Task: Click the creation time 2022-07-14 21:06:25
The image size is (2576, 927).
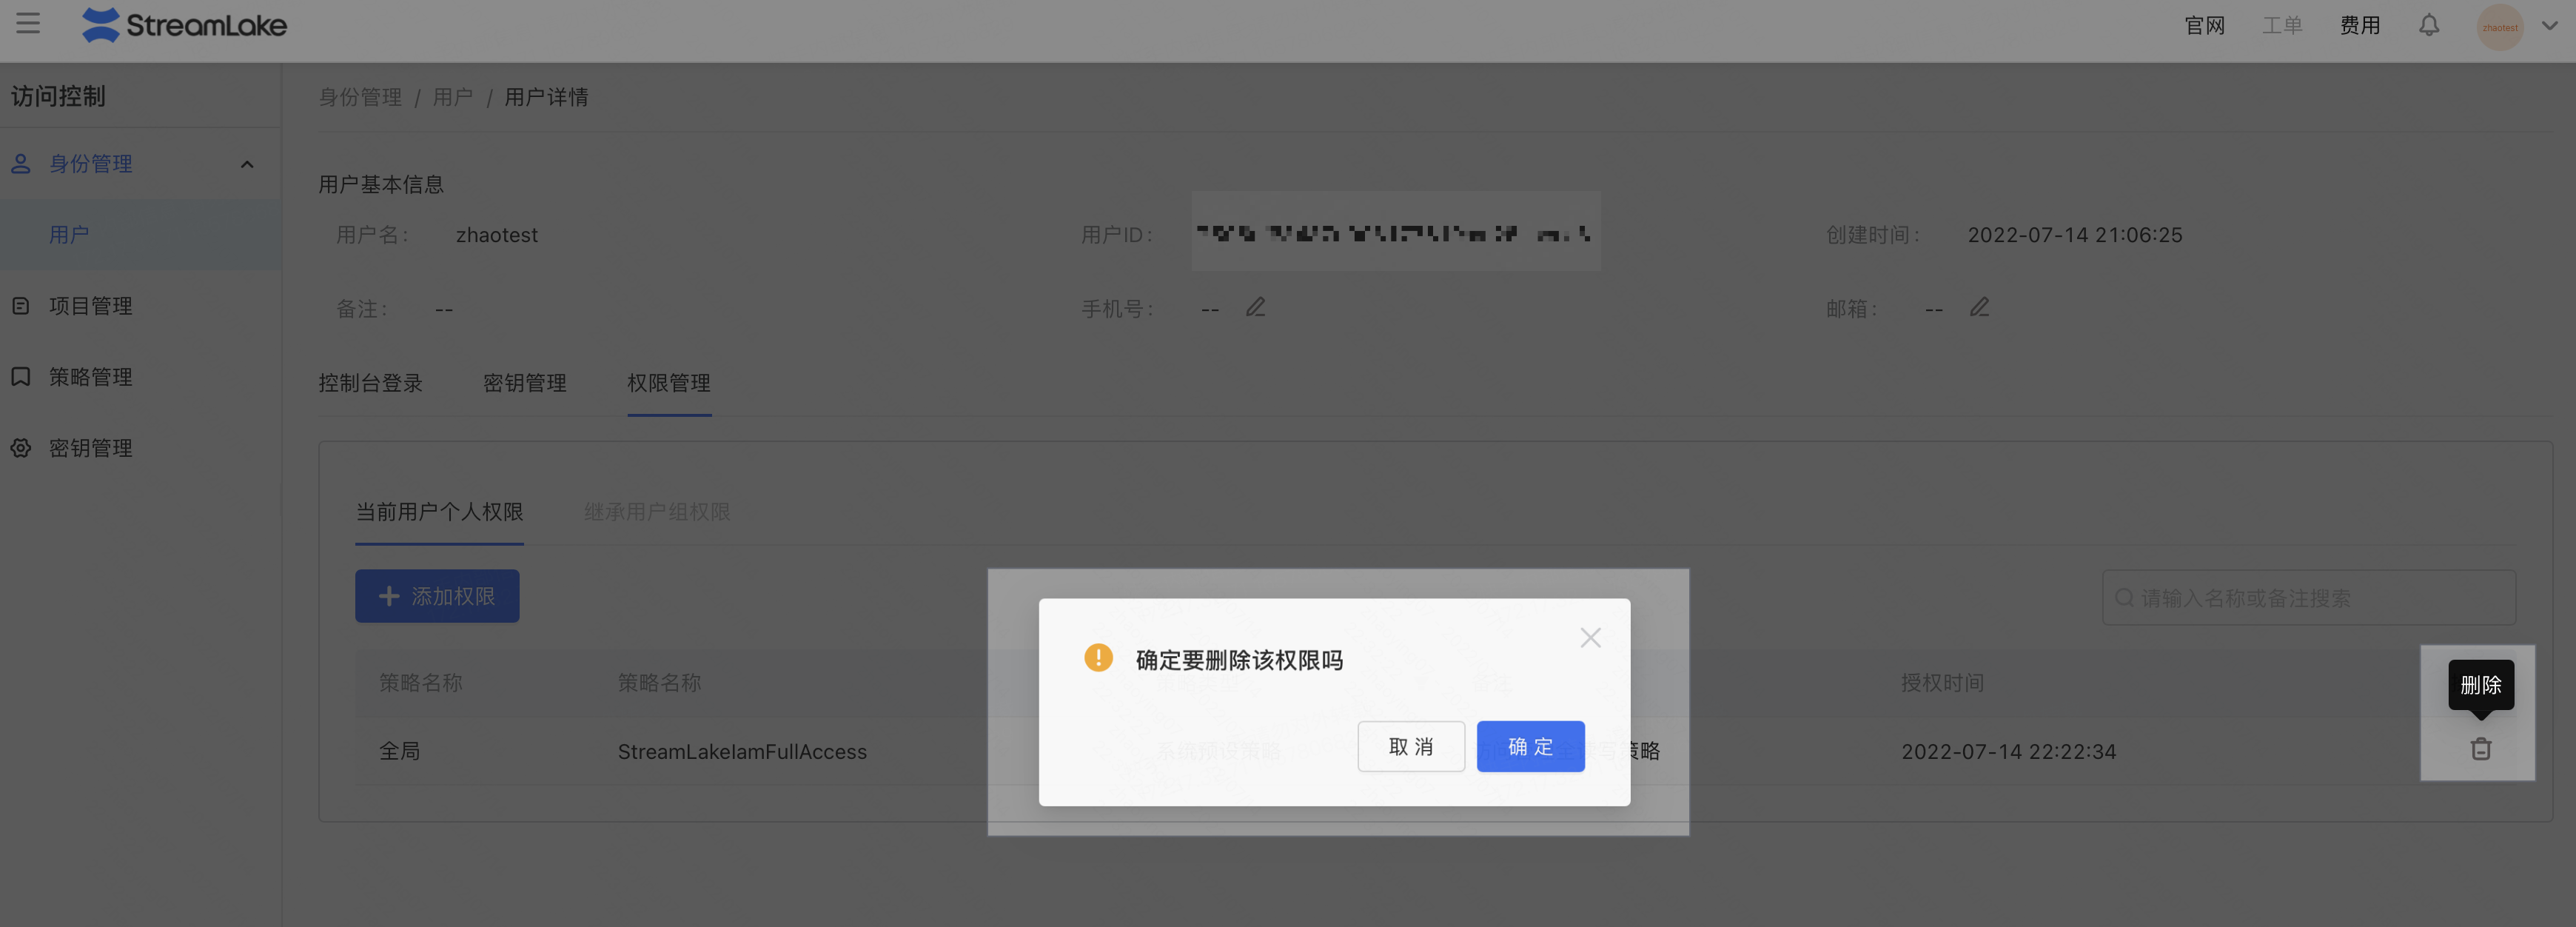Action: click(x=2075, y=235)
